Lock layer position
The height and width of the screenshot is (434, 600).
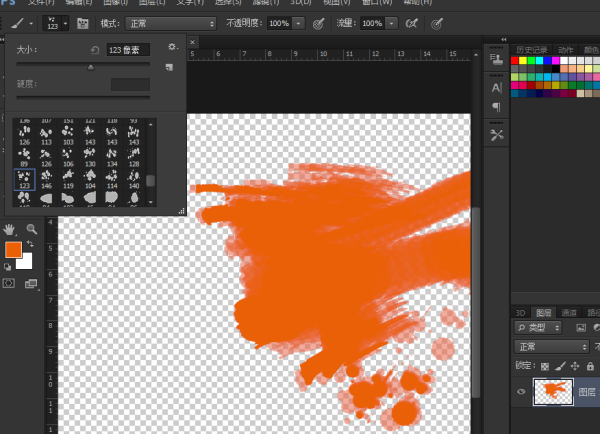tap(575, 366)
